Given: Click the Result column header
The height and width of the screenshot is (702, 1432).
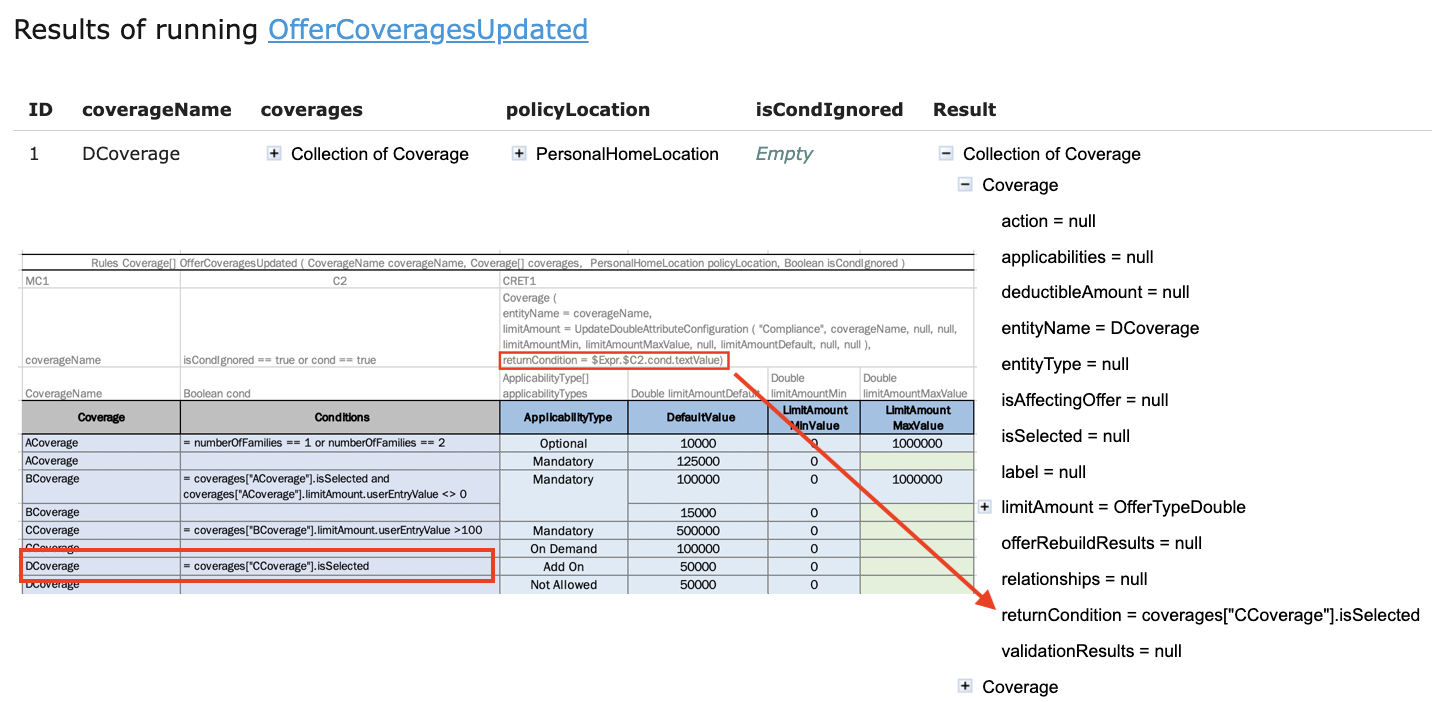Looking at the screenshot, I should (x=964, y=110).
